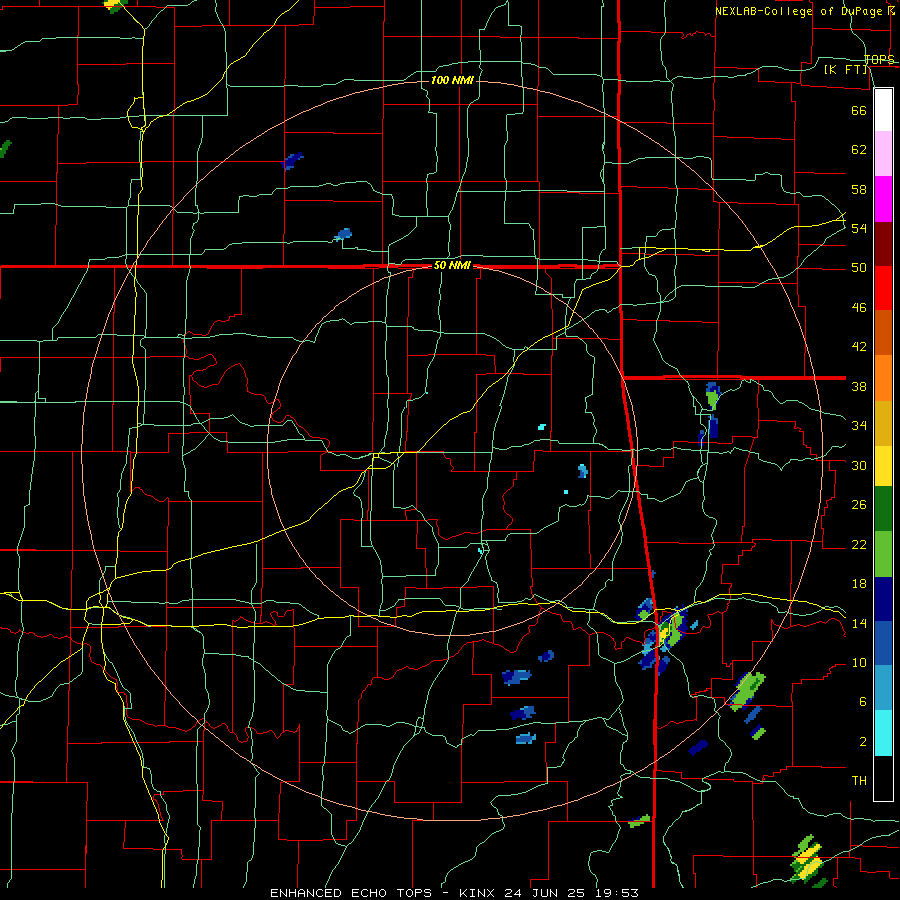Click the legend value "42"
The width and height of the screenshot is (900, 900).
point(859,347)
